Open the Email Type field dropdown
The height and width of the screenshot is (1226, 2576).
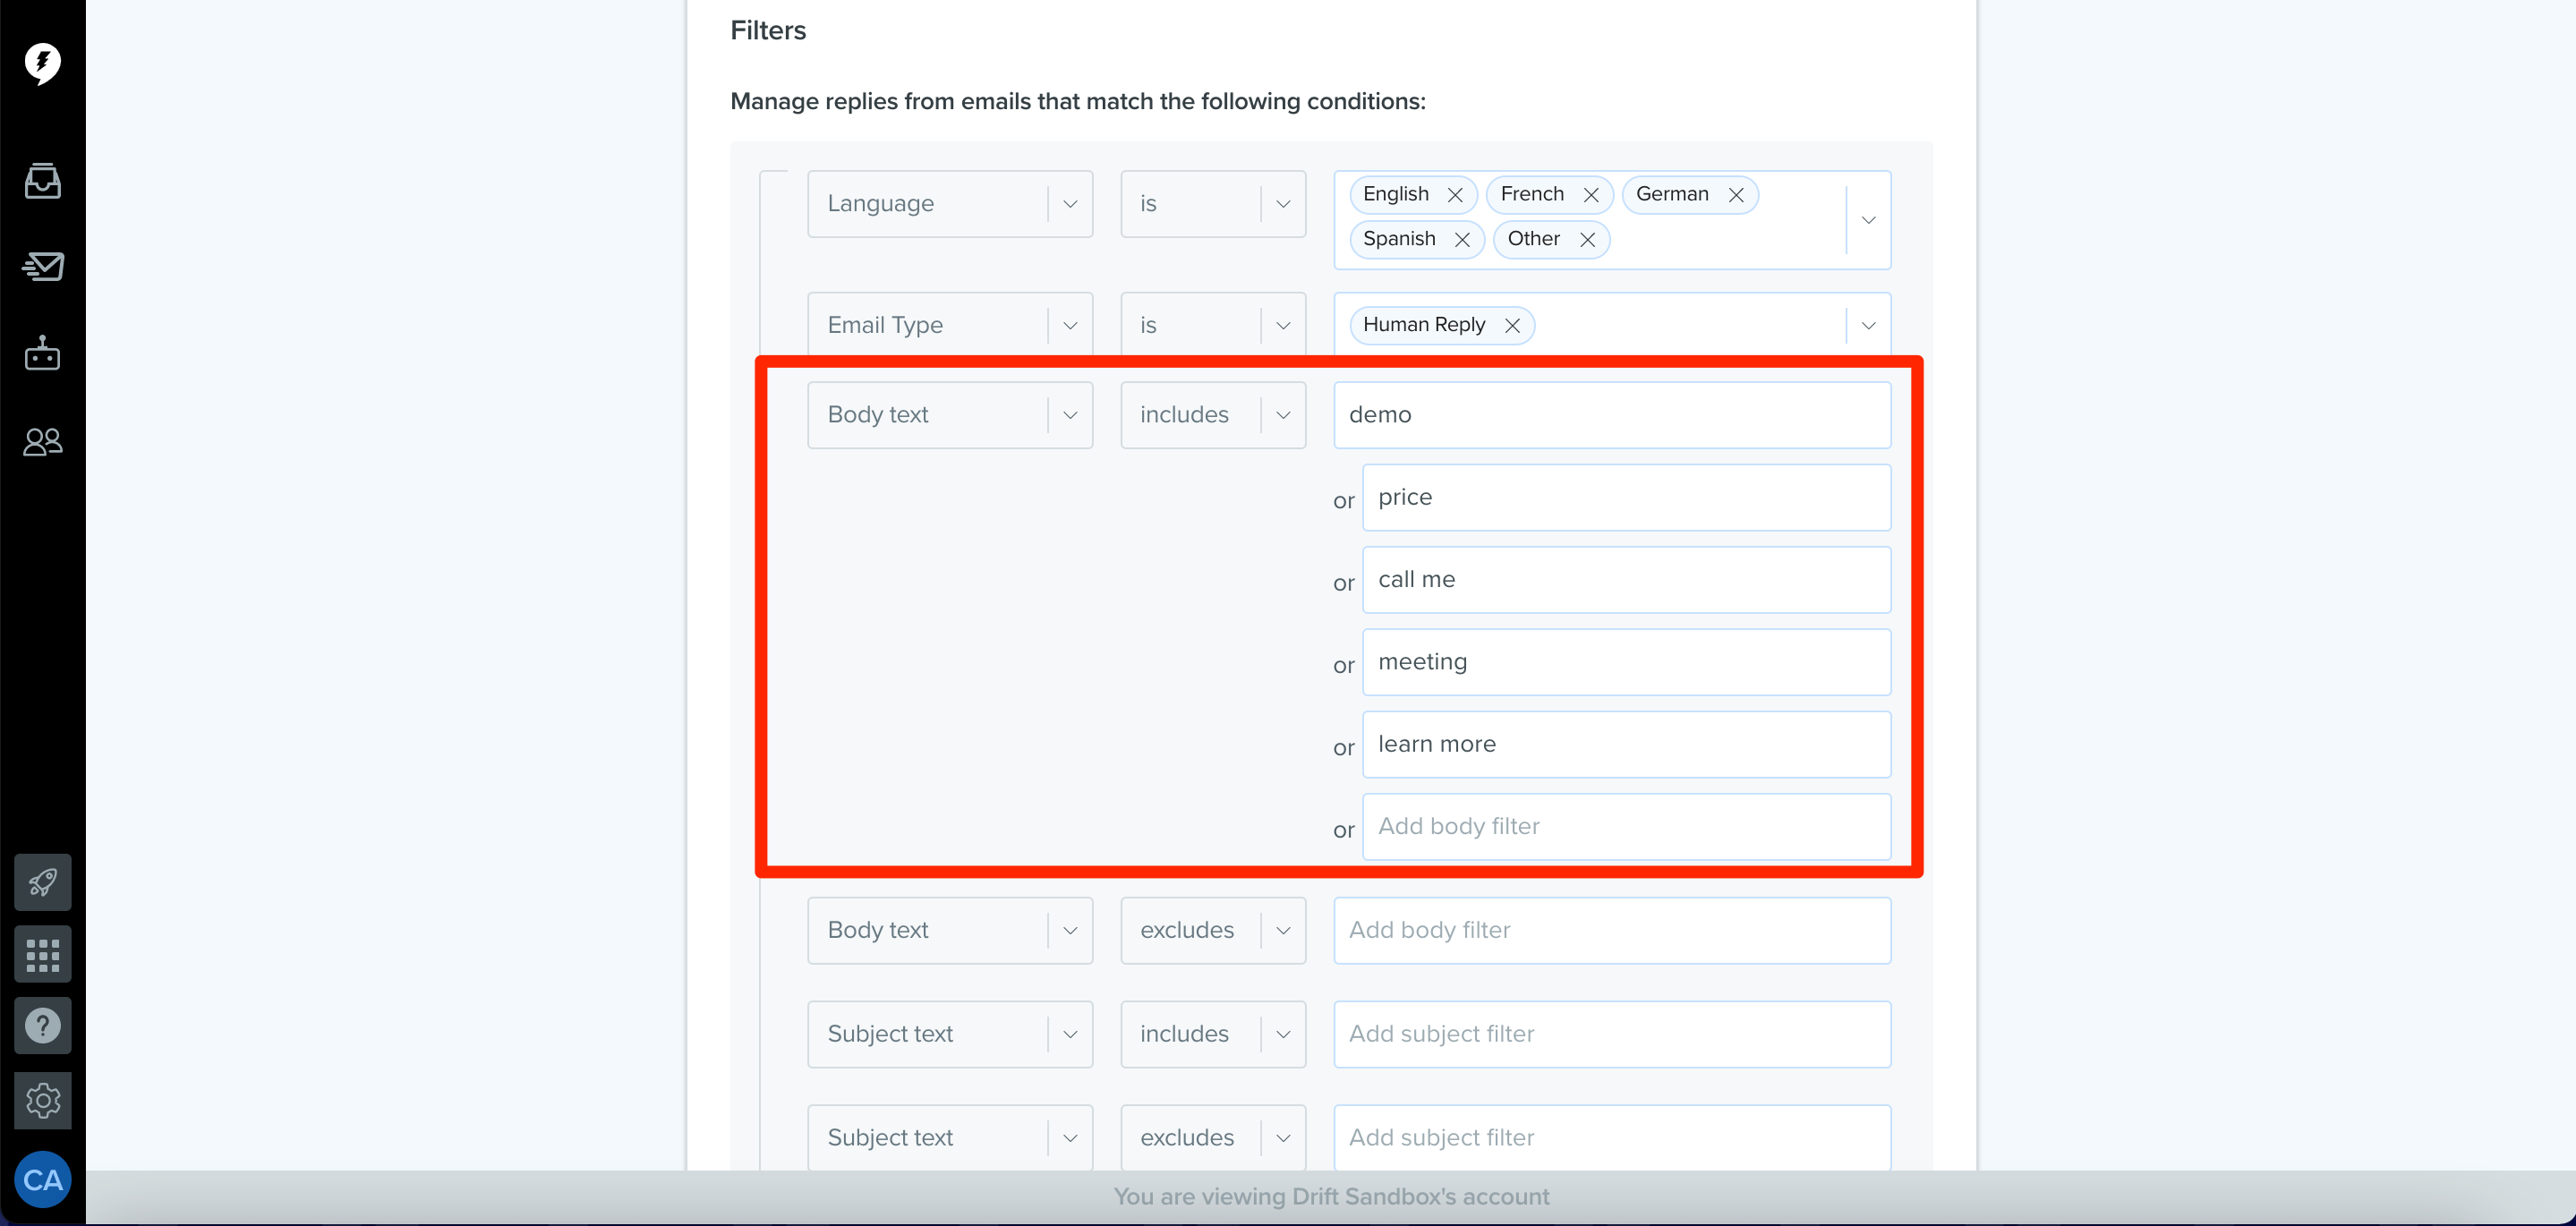point(950,325)
